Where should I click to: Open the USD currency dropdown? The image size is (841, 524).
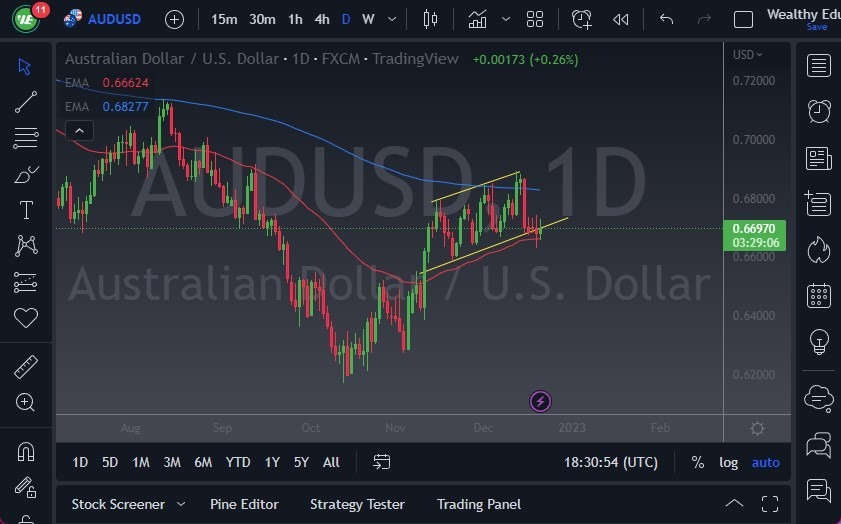pos(747,55)
